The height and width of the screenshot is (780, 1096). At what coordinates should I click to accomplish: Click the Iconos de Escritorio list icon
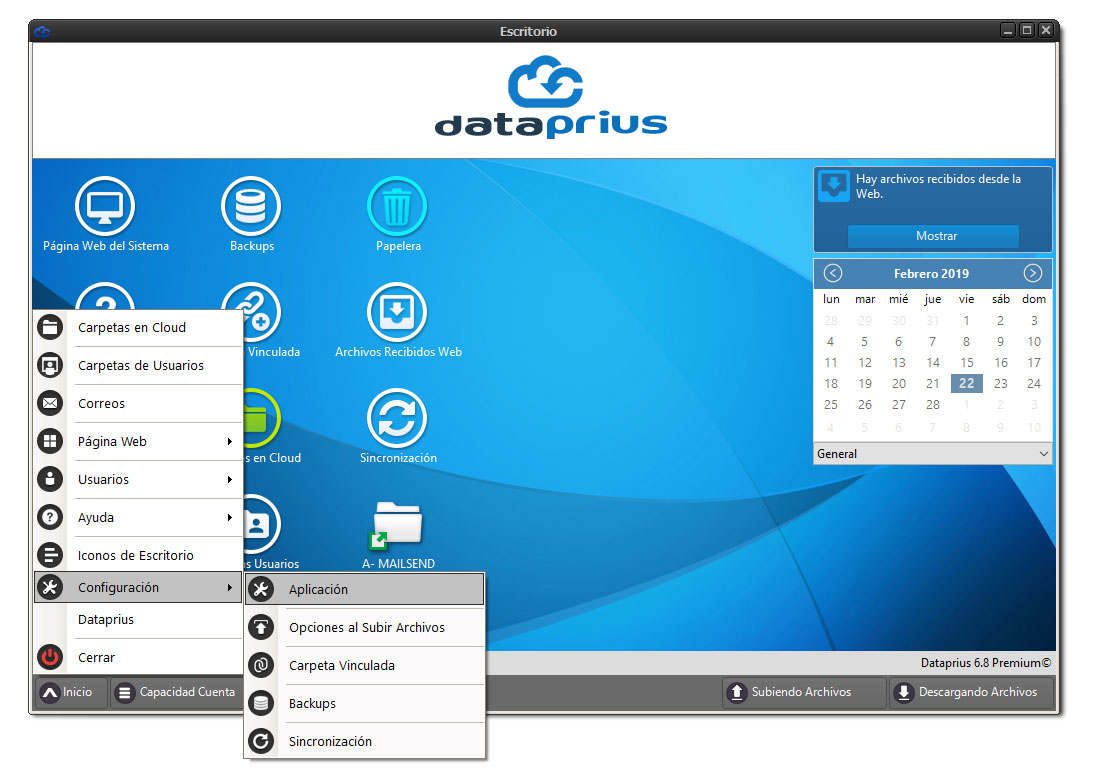tap(50, 555)
